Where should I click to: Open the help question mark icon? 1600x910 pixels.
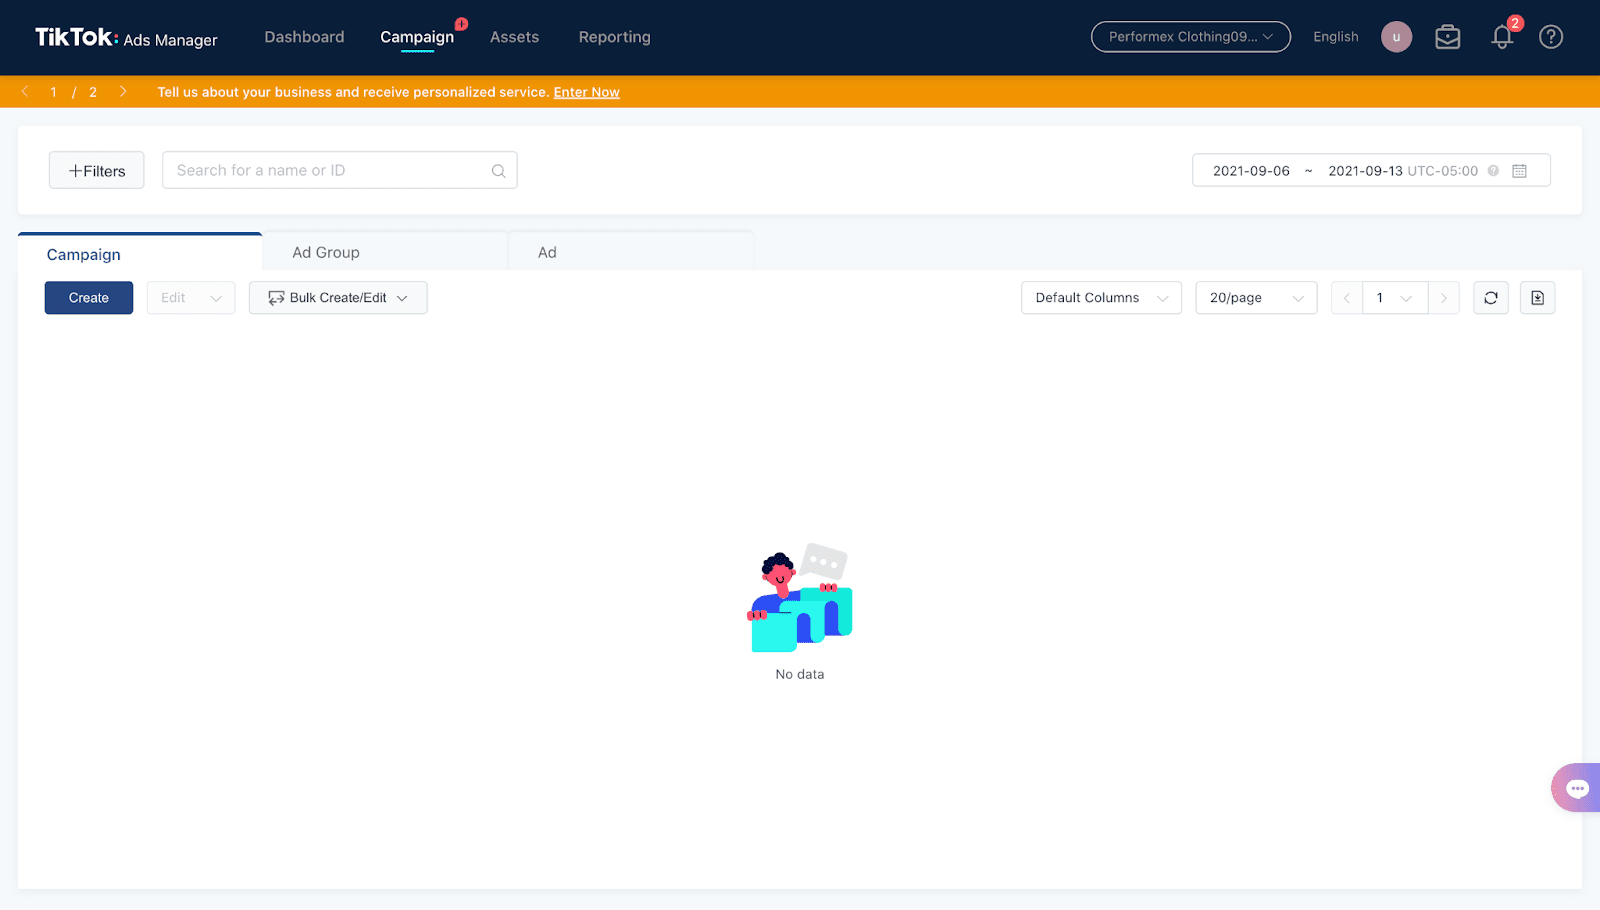click(x=1550, y=37)
